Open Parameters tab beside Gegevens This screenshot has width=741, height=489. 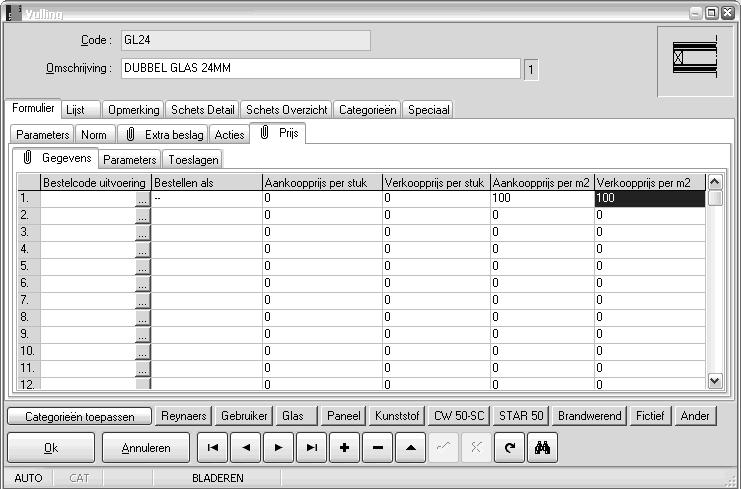pyautogui.click(x=129, y=160)
